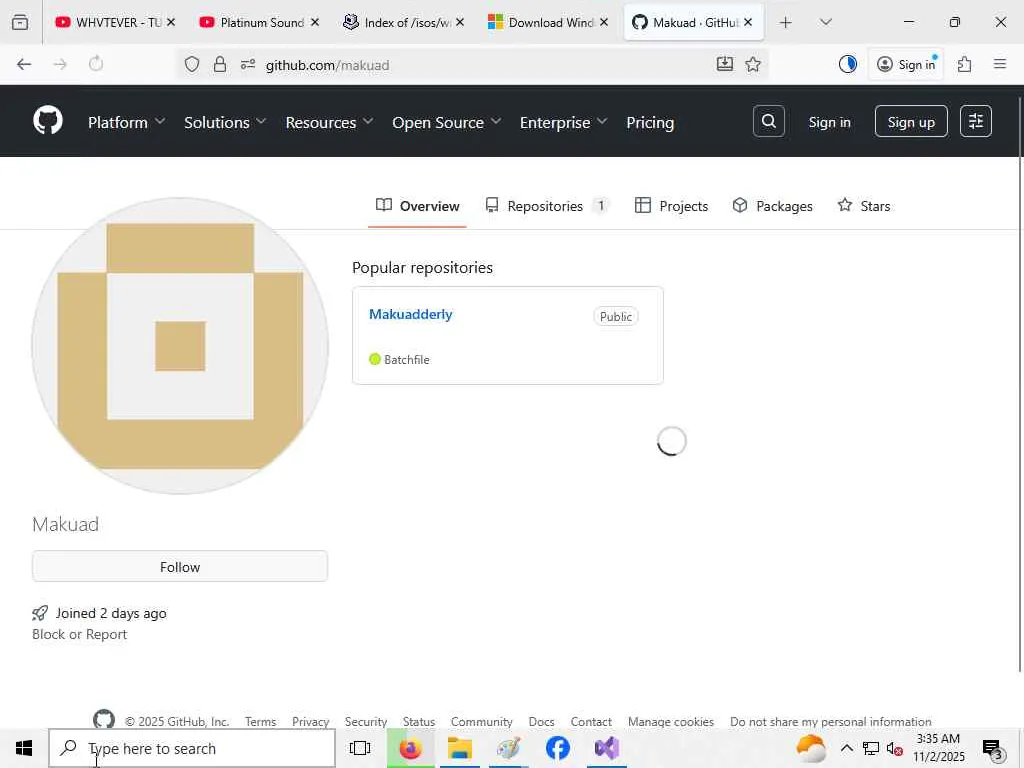Open appearance settings sliders icon in header
The height and width of the screenshot is (768, 1024).
tap(976, 121)
